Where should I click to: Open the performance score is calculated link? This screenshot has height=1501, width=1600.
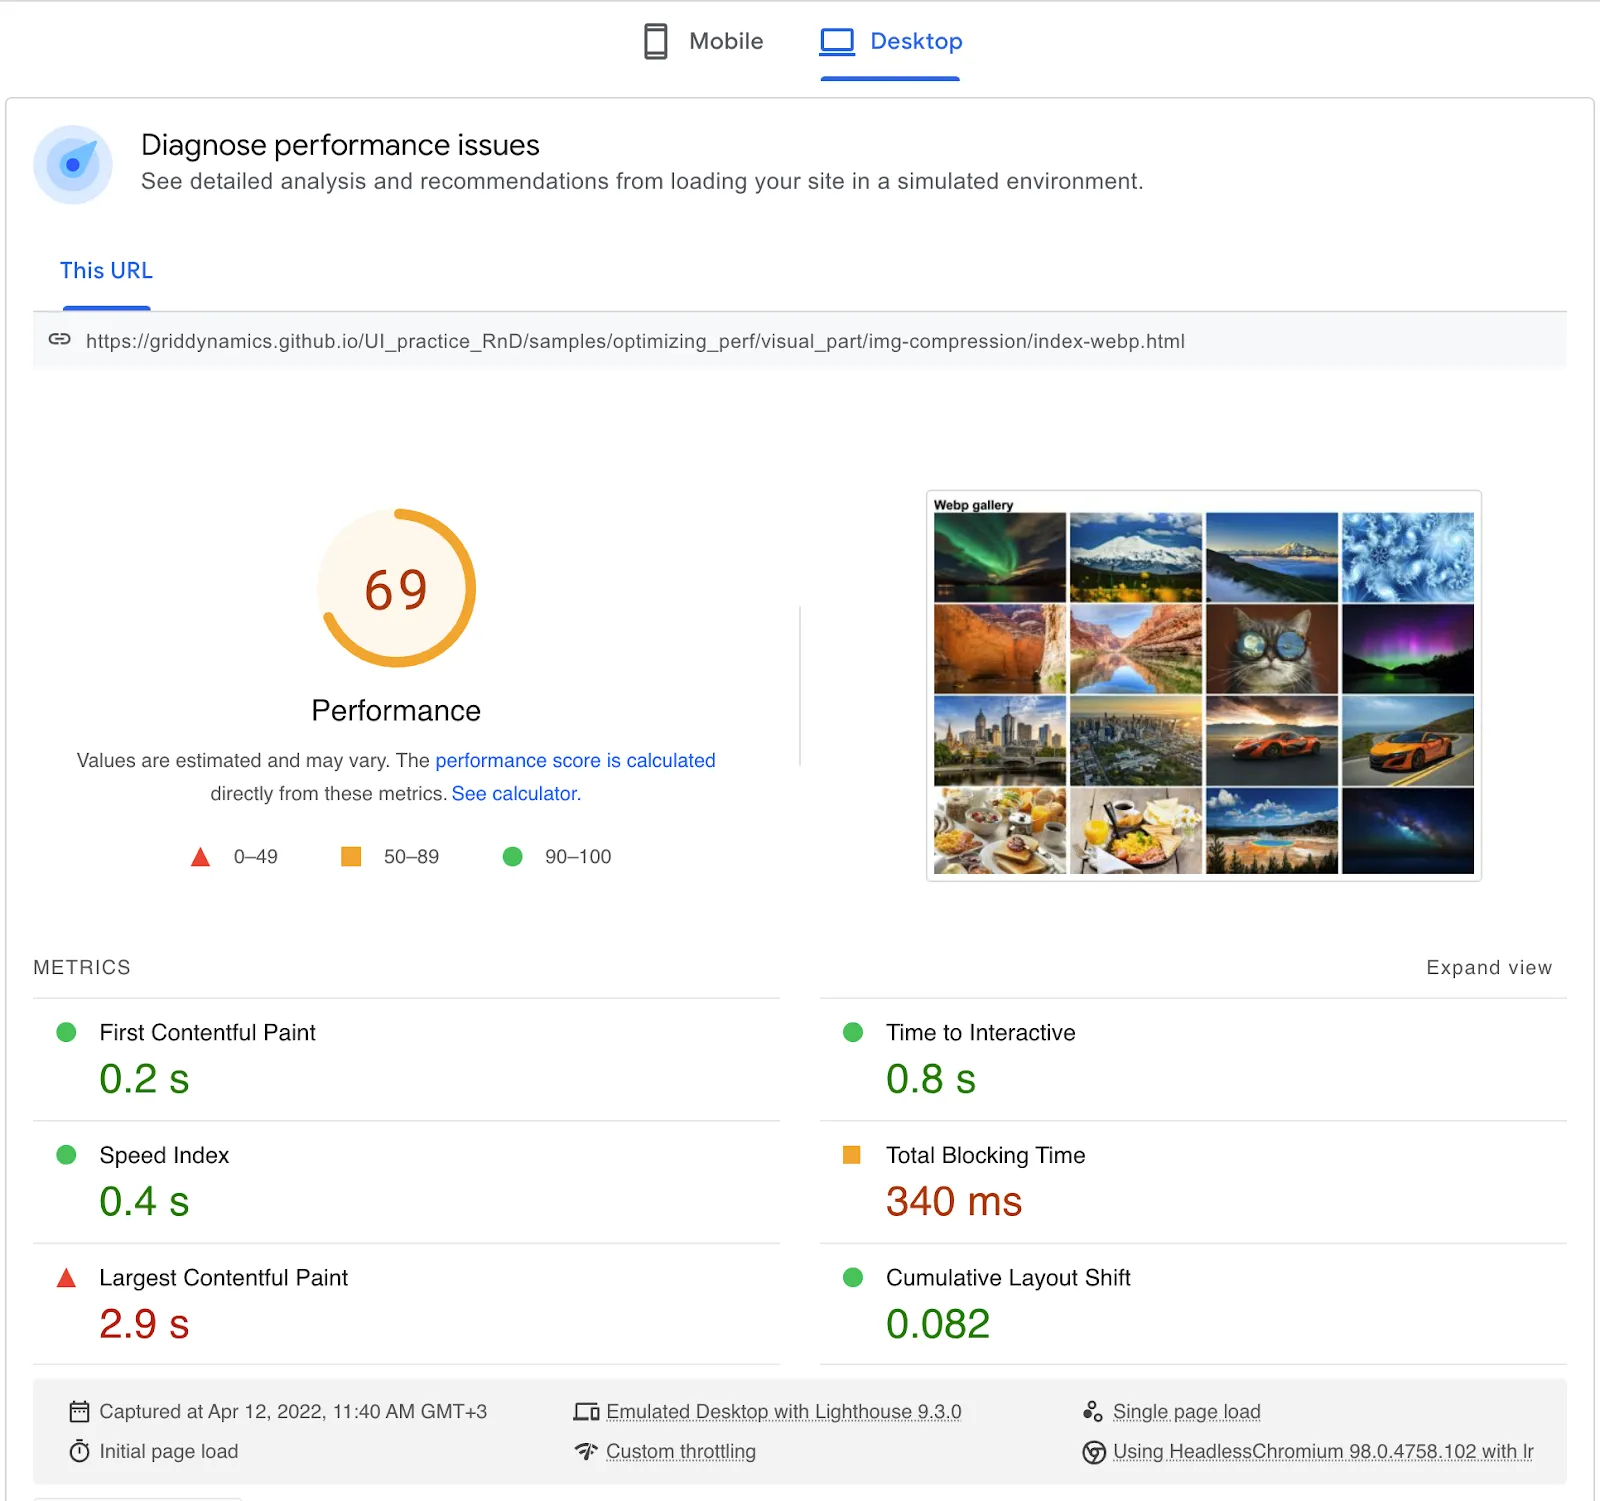click(575, 760)
